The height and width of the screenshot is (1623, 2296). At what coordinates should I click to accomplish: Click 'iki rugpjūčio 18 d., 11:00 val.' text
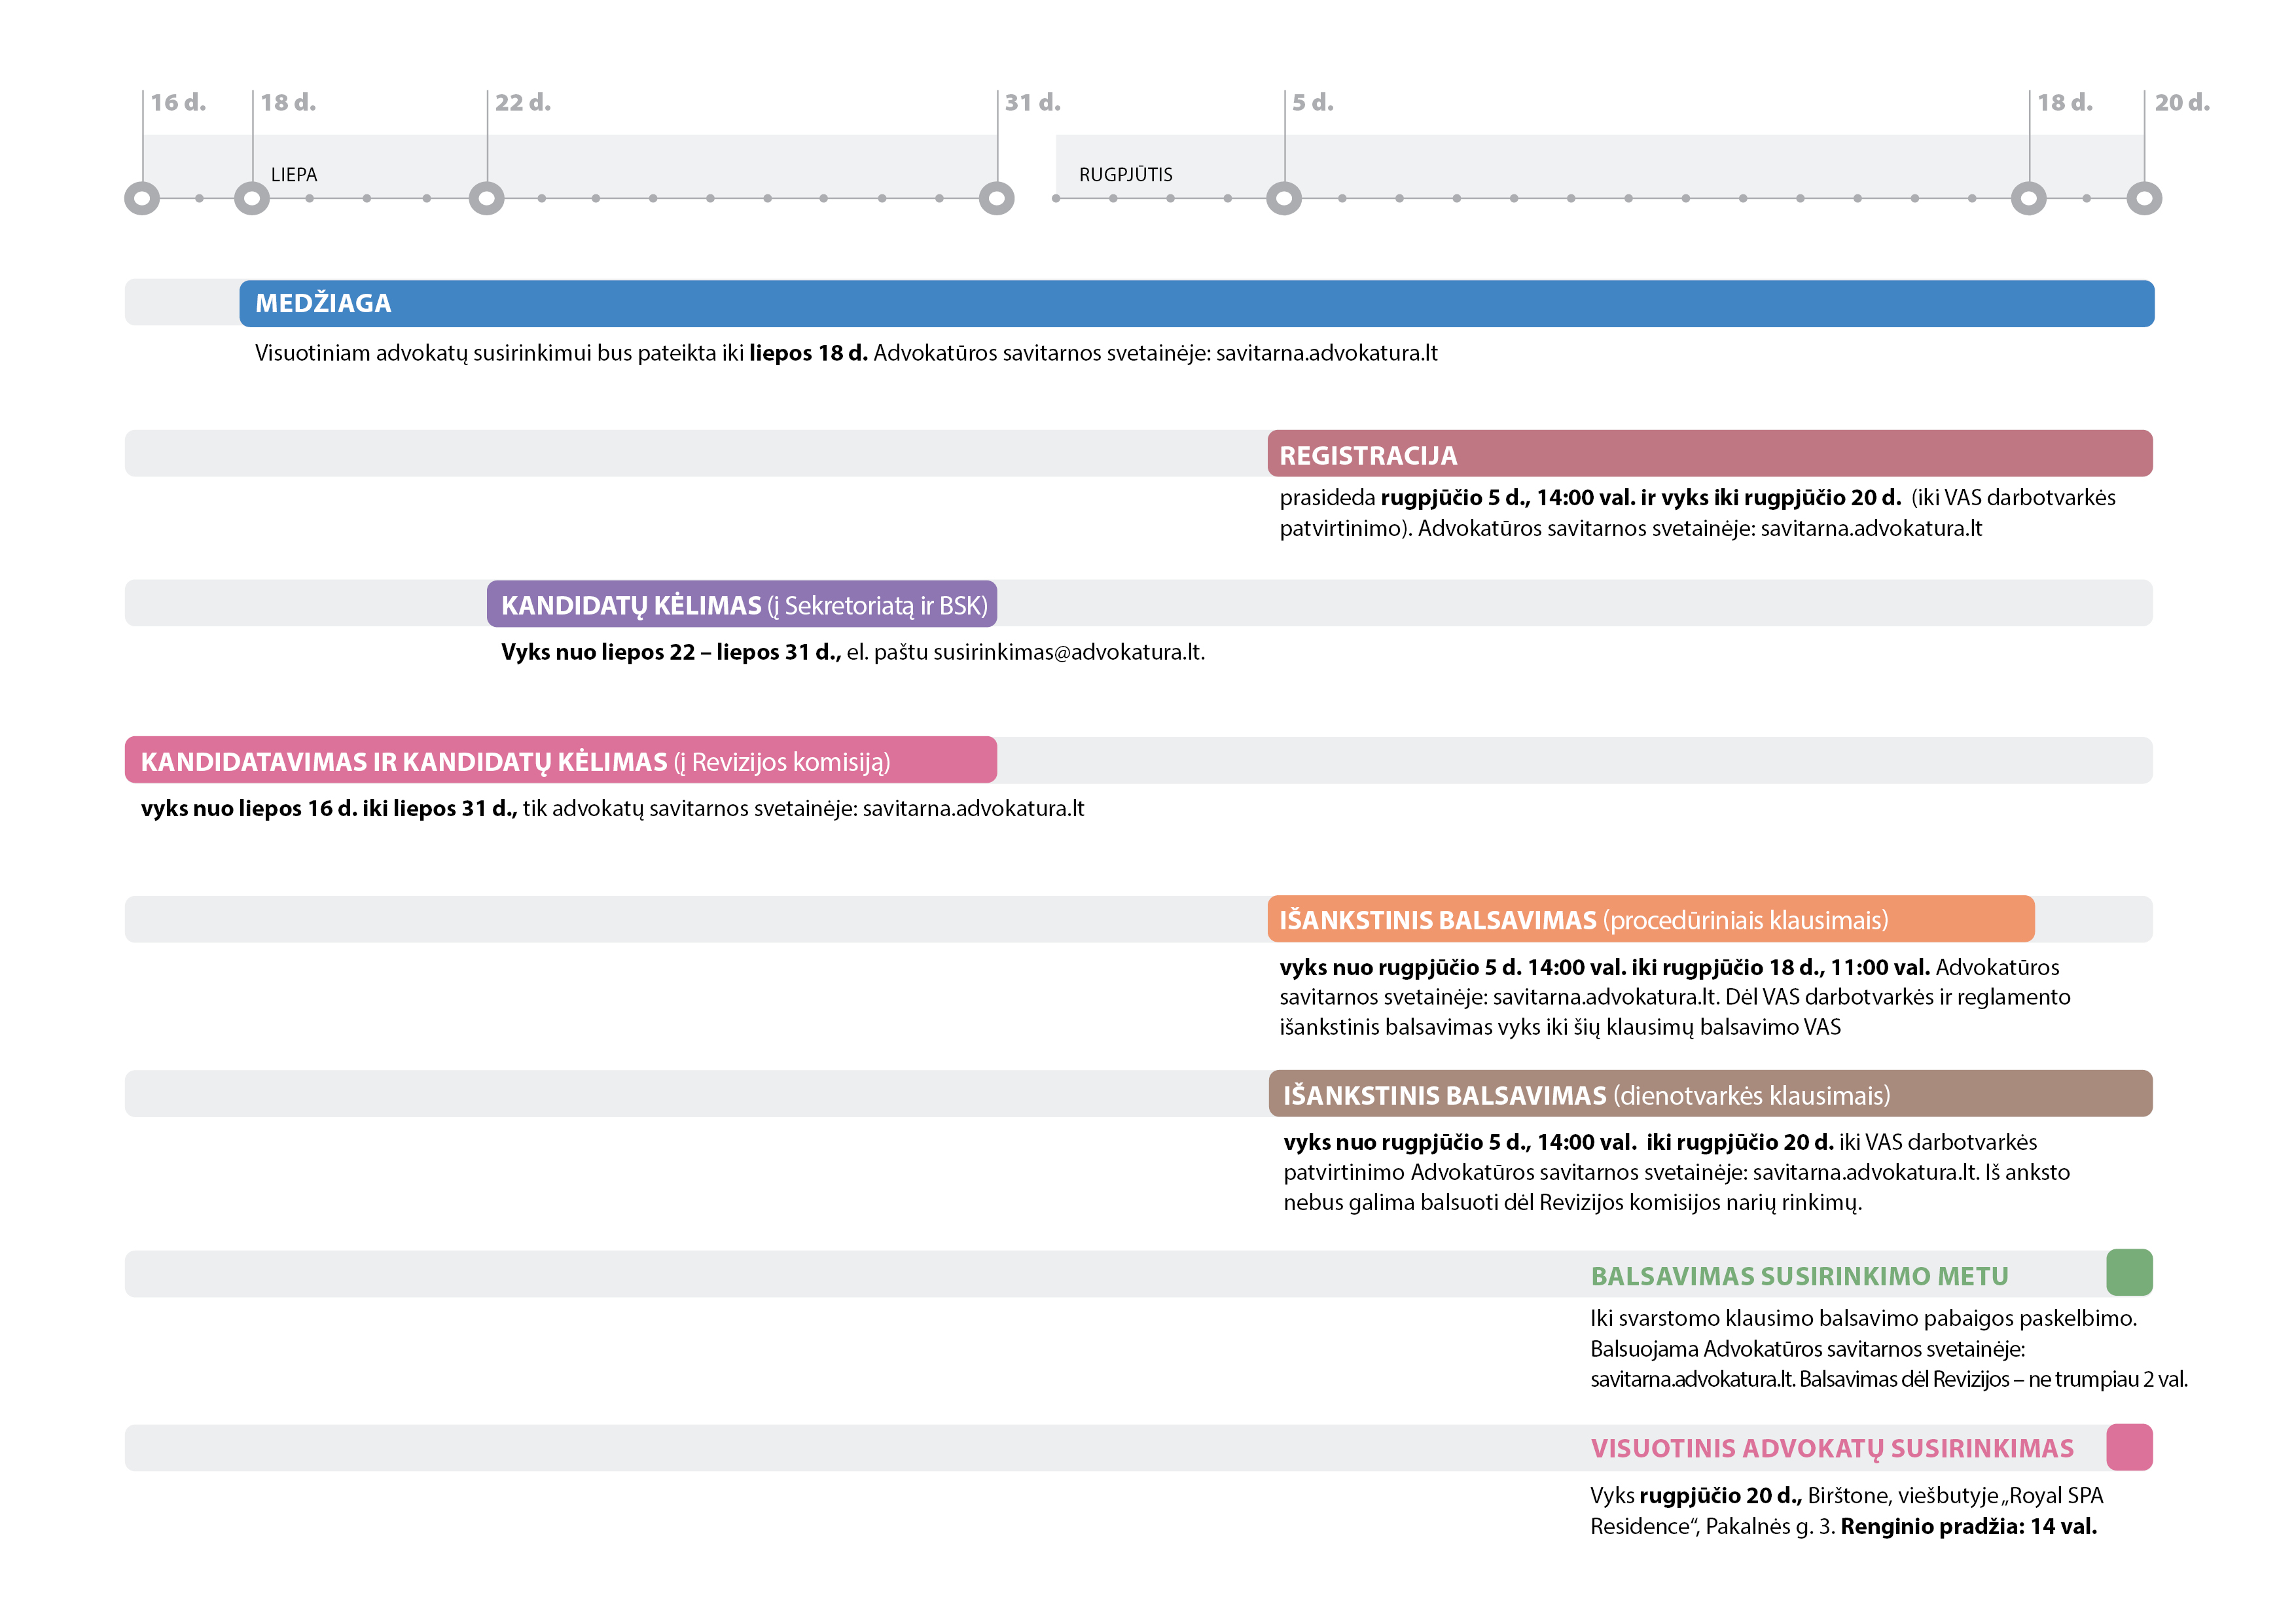pyautogui.click(x=1780, y=967)
